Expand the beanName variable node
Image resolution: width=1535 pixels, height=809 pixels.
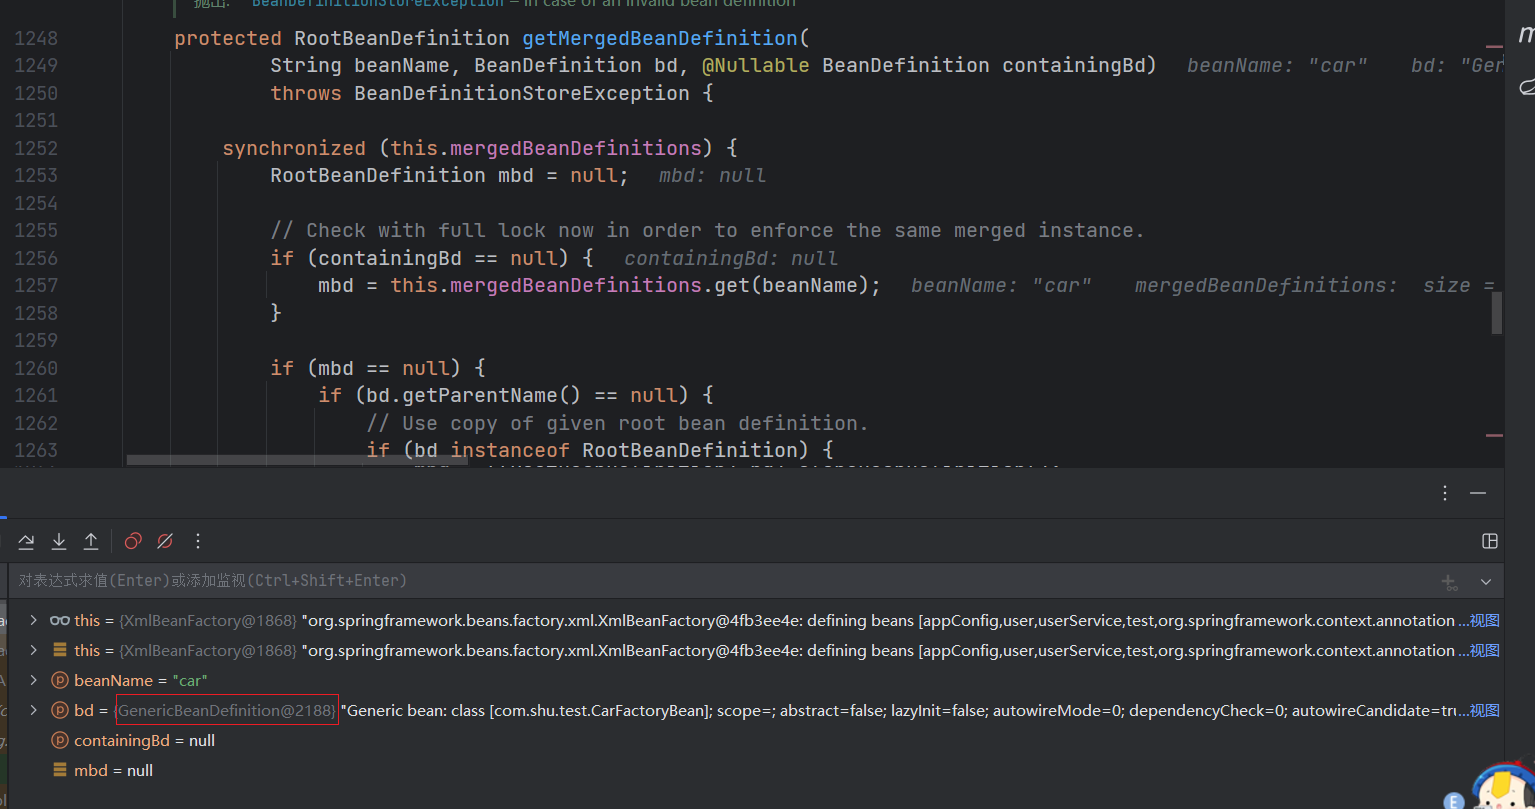[34, 680]
